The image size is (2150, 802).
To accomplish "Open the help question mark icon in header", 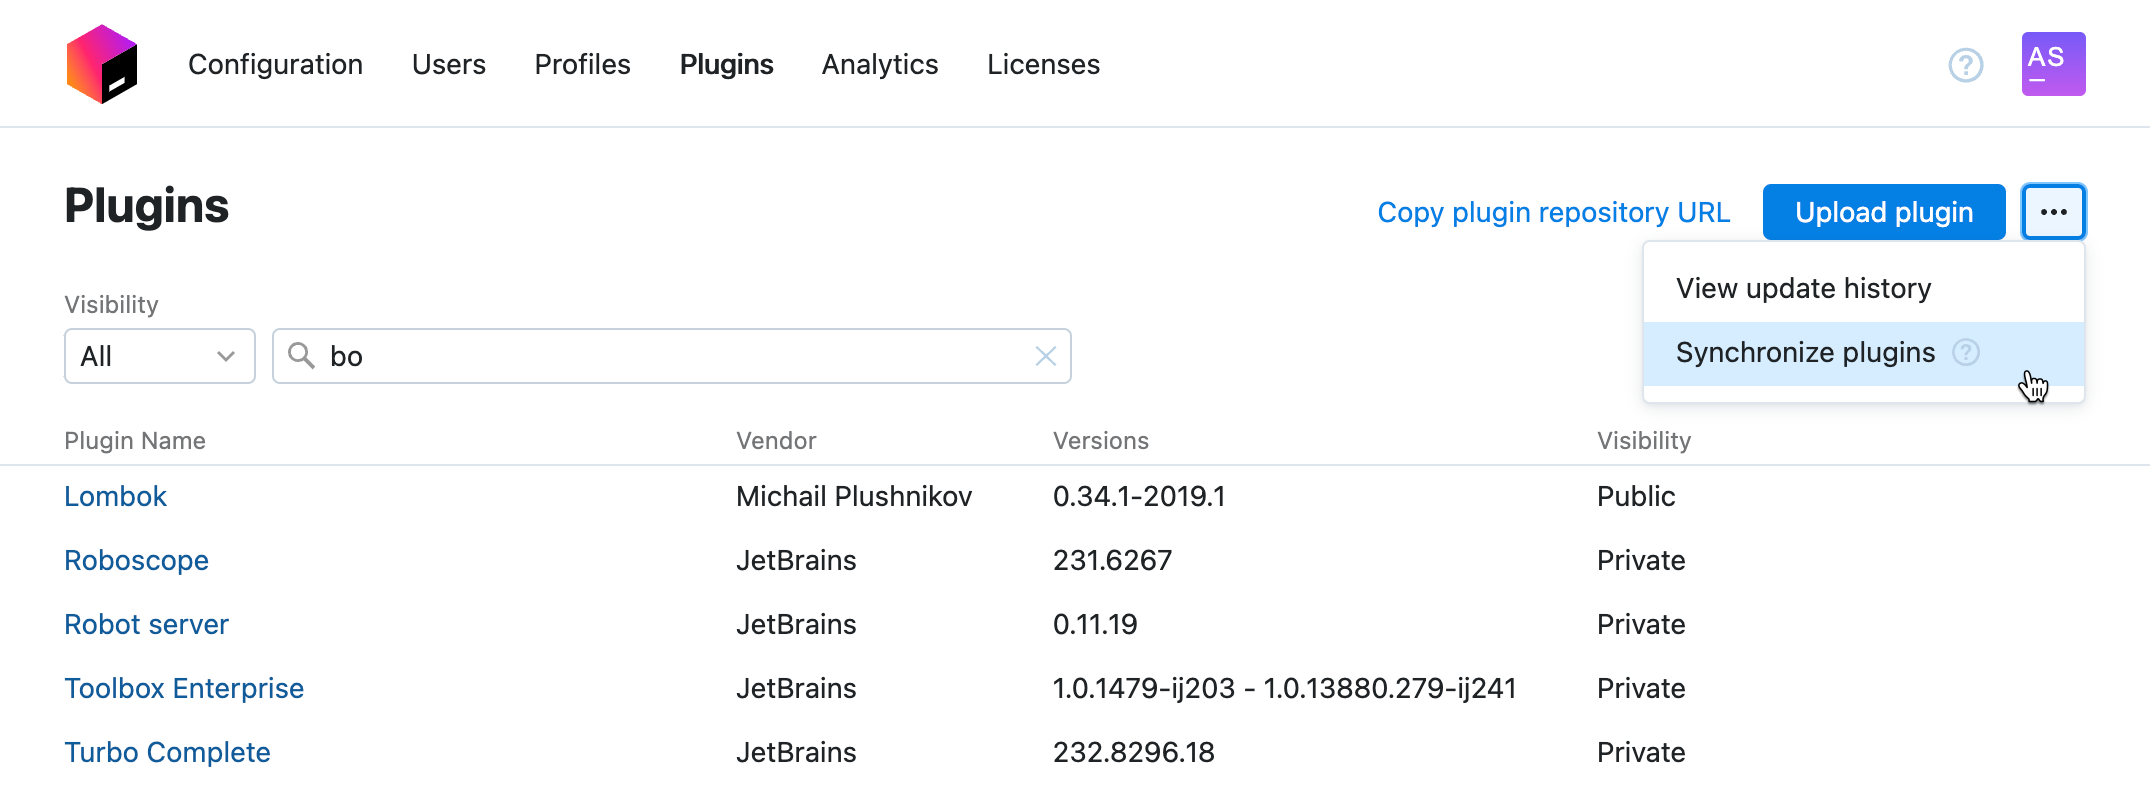I will click(1966, 65).
